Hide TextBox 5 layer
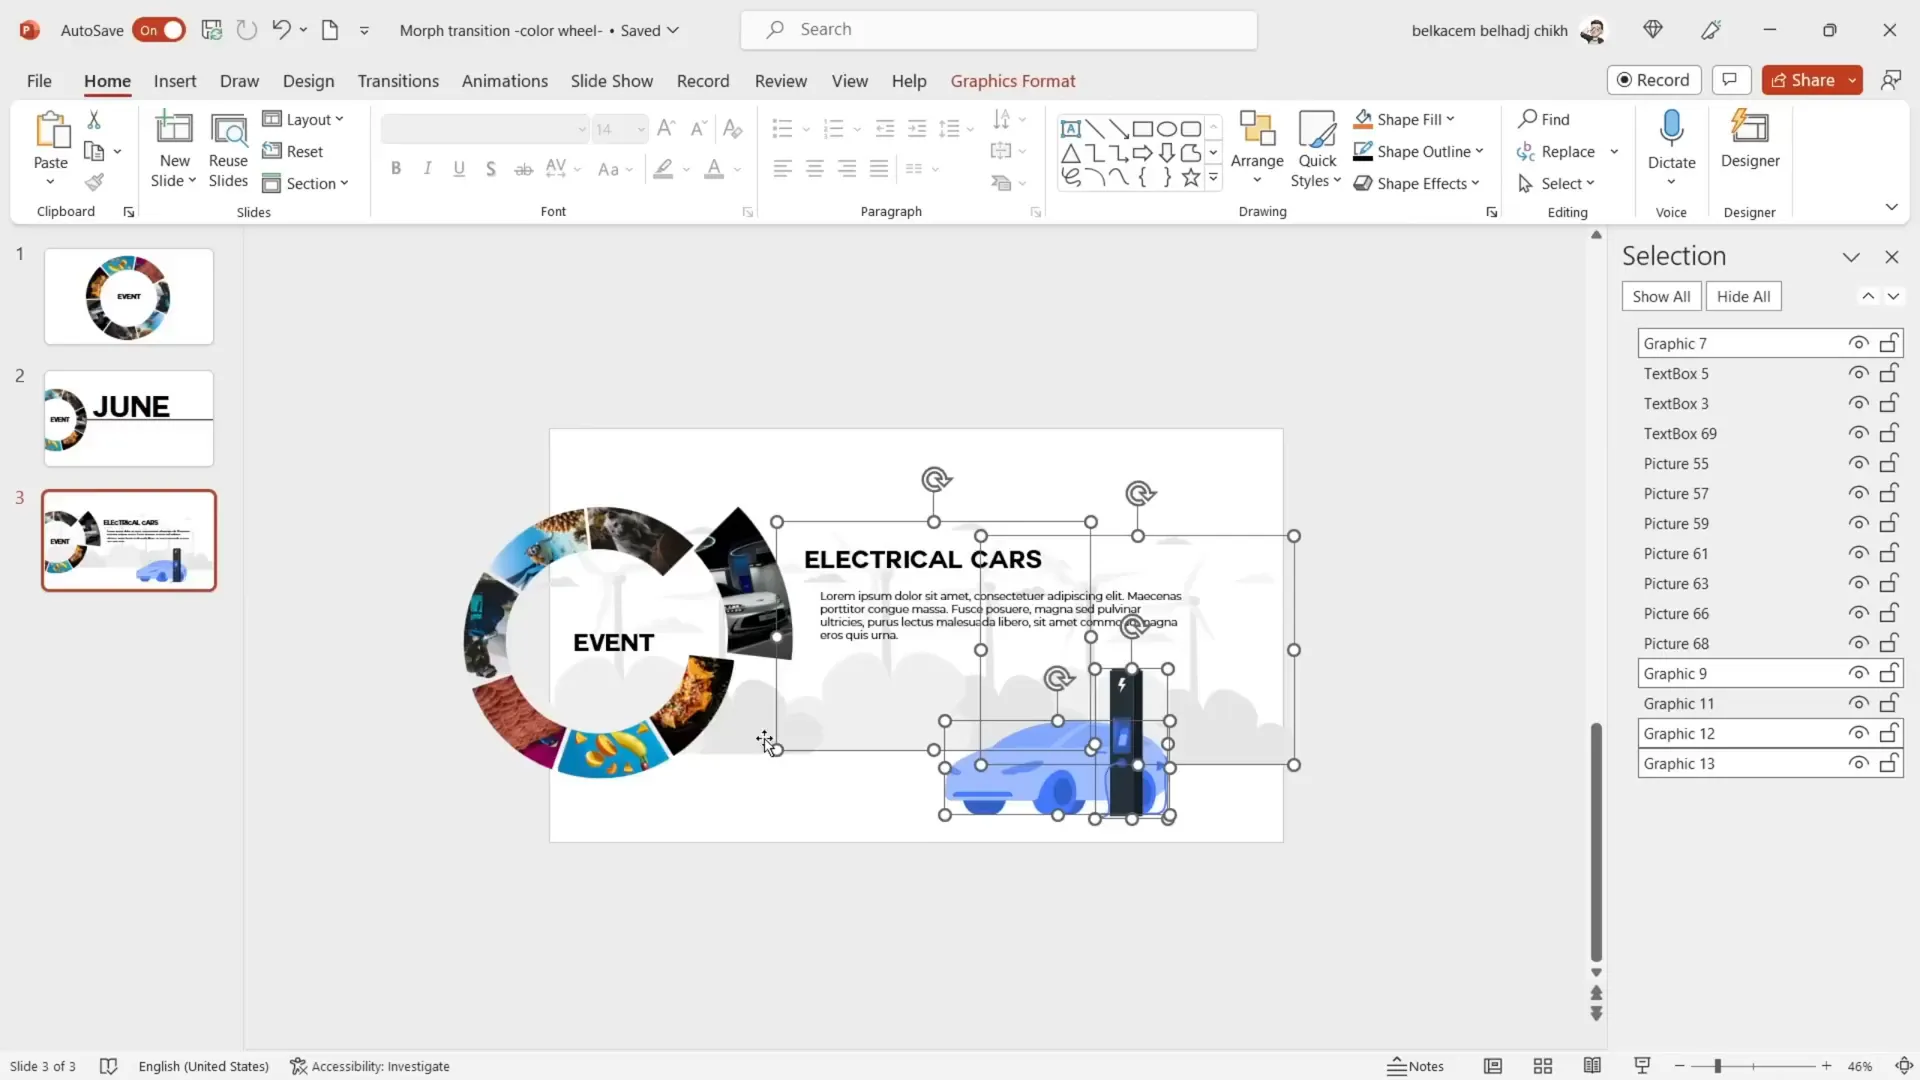Image resolution: width=1920 pixels, height=1080 pixels. [x=1858, y=373]
